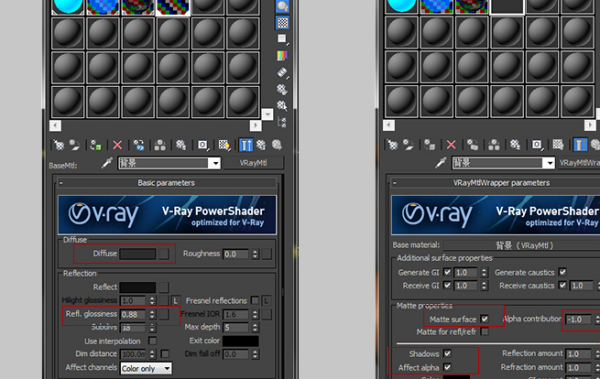Assign Material to Selection in left editor
Image resolution: width=600 pixels, height=379 pixels.
[x=96, y=145]
